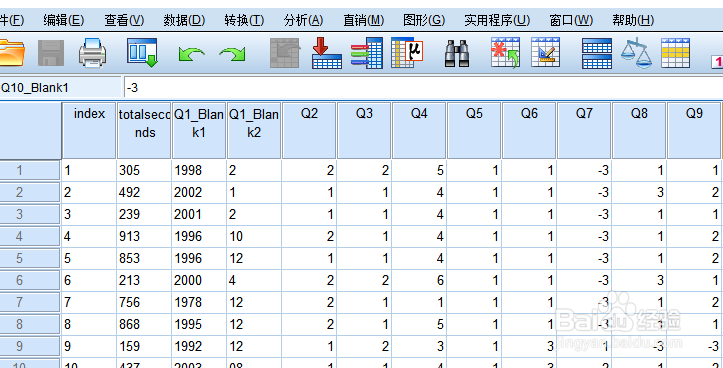The image size is (723, 368).
Task: Click totalseconds cell with value 853
Action: [144, 258]
